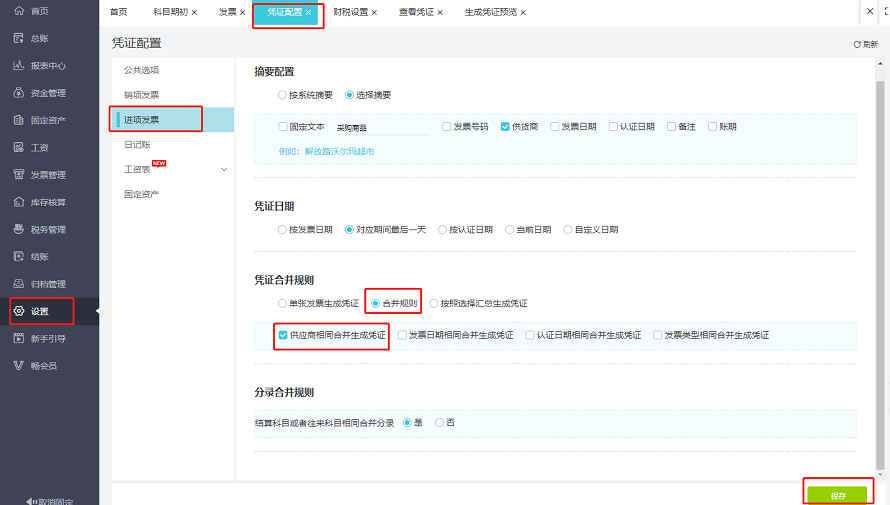Image resolution: width=890 pixels, height=505 pixels.
Task: Click the 刷新 refresh icon
Action: point(857,44)
